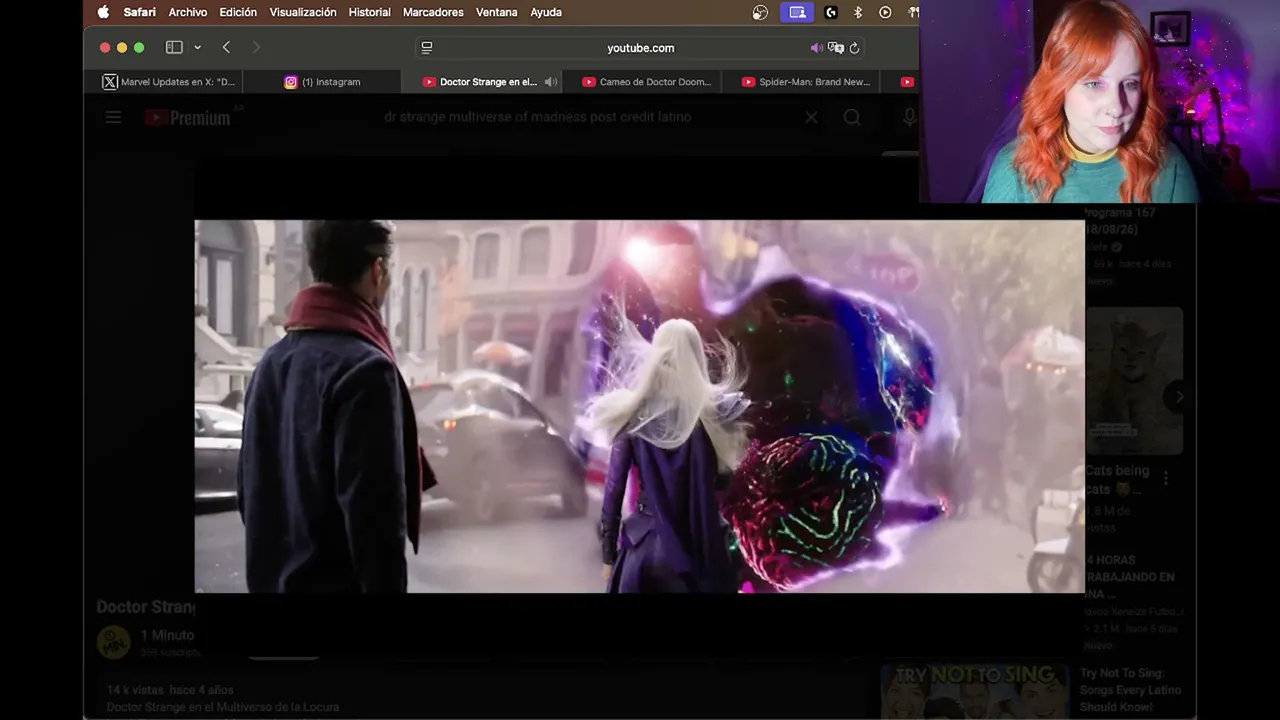The width and height of the screenshot is (1280, 720).
Task: Select the Doctor Strange en el... tab
Action: pos(480,82)
